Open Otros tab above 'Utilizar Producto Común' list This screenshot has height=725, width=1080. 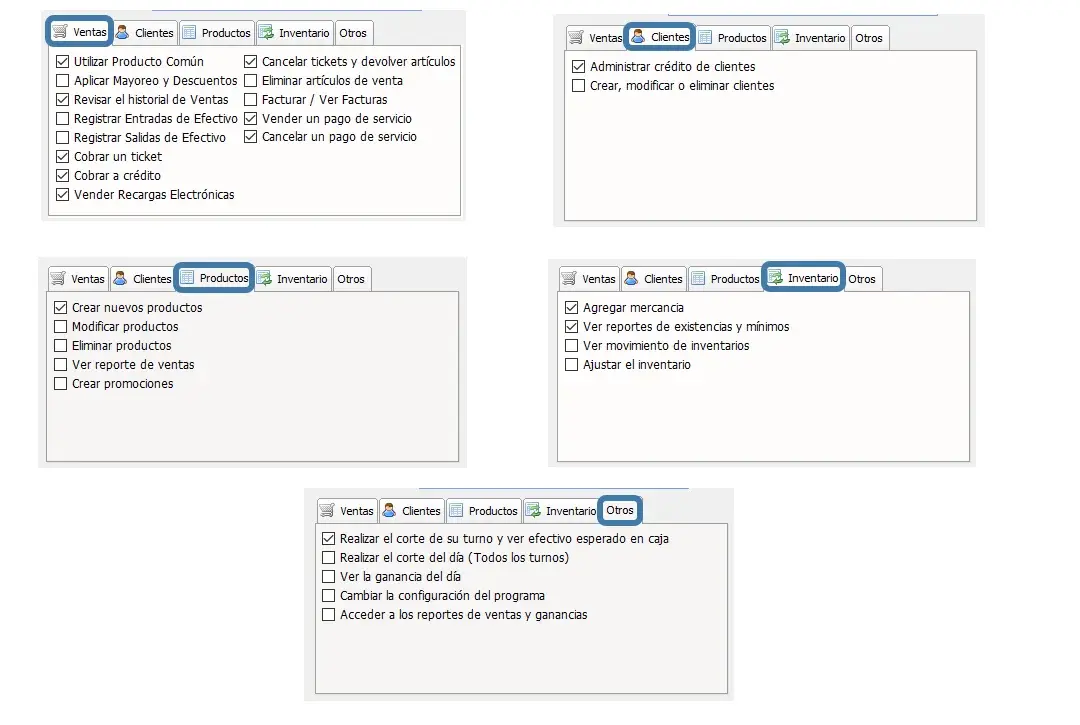click(353, 33)
